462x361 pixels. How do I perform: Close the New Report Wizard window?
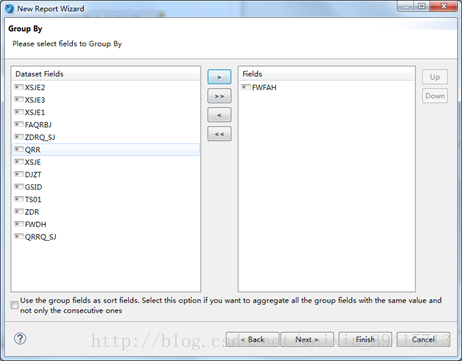tap(444, 6)
